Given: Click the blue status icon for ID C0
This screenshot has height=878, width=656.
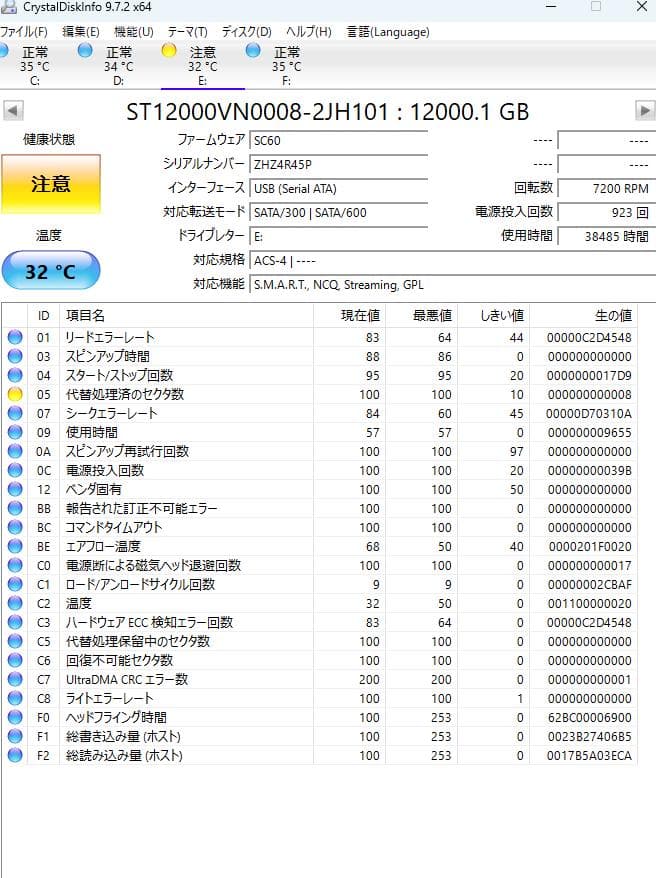Looking at the screenshot, I should [15, 566].
